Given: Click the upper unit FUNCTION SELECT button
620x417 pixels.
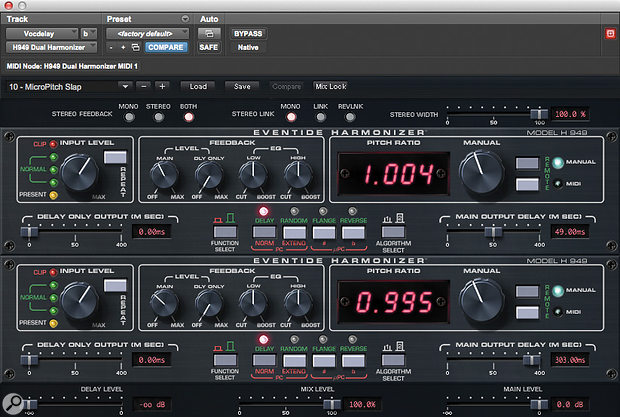Looking at the screenshot, I should (225, 232).
